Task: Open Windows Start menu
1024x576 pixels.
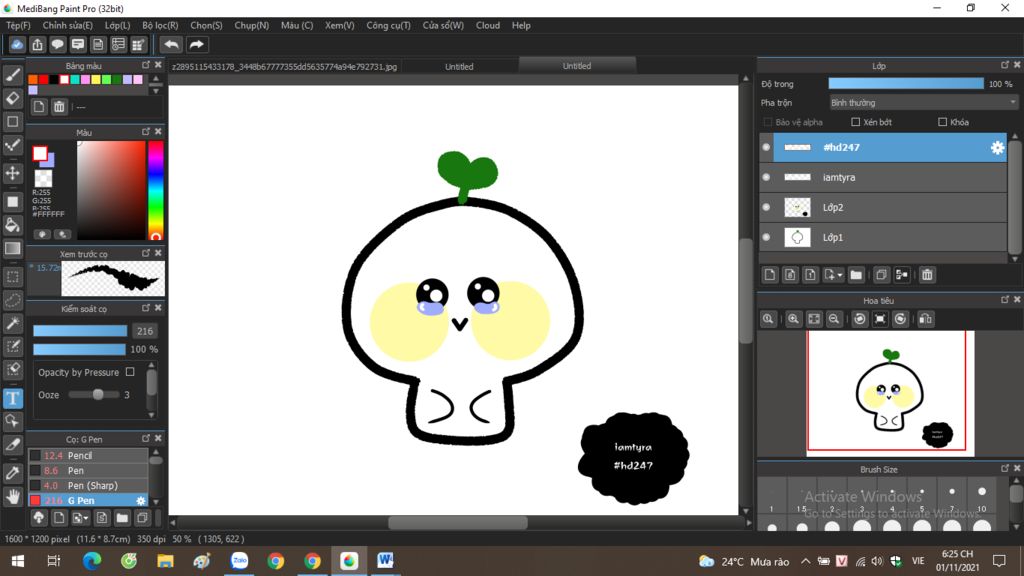Action: click(18, 561)
